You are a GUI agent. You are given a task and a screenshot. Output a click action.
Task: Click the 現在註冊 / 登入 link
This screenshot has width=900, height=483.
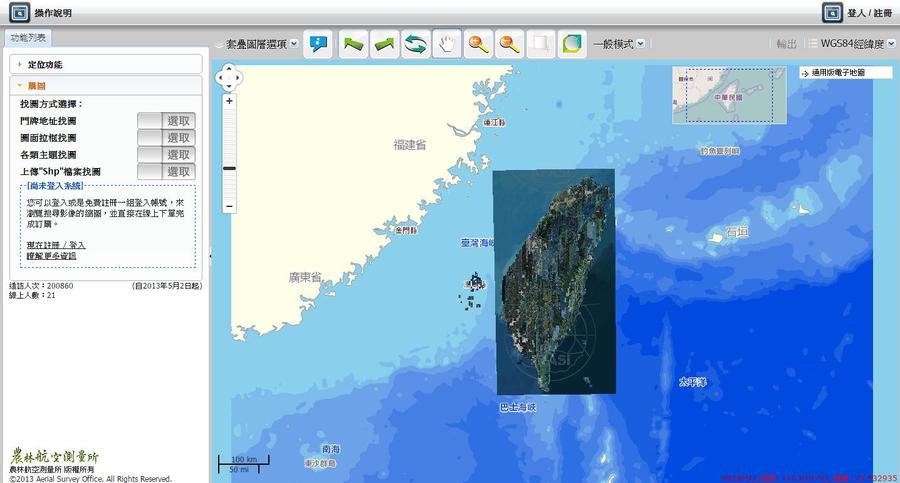[x=55, y=245]
